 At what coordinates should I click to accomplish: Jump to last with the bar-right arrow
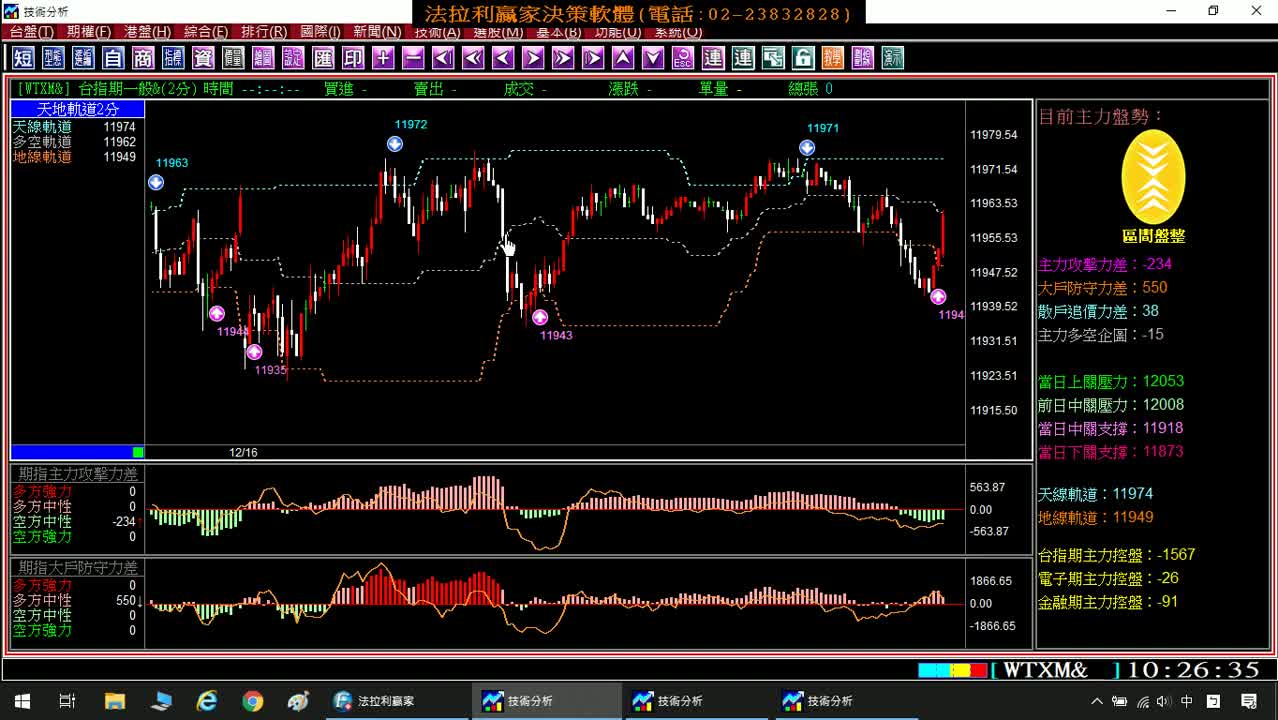593,57
